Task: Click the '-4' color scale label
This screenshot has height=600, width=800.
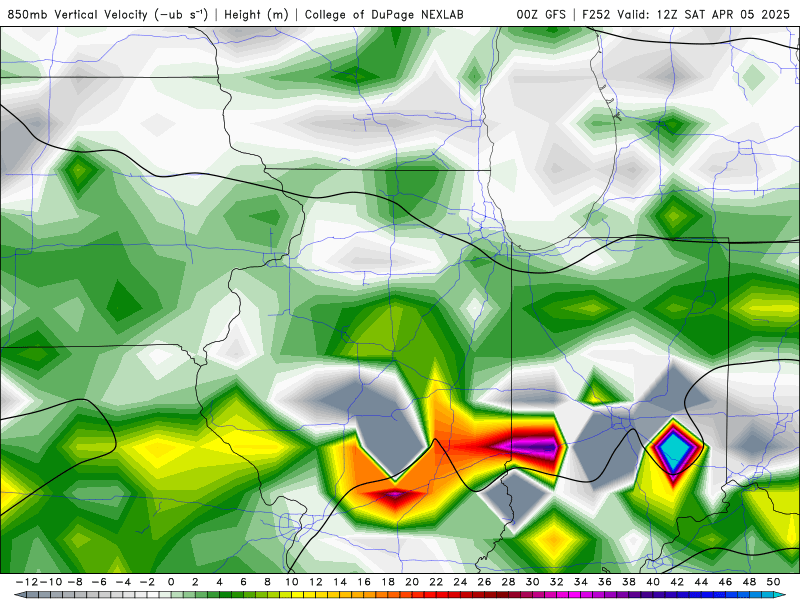Action: click(x=123, y=582)
